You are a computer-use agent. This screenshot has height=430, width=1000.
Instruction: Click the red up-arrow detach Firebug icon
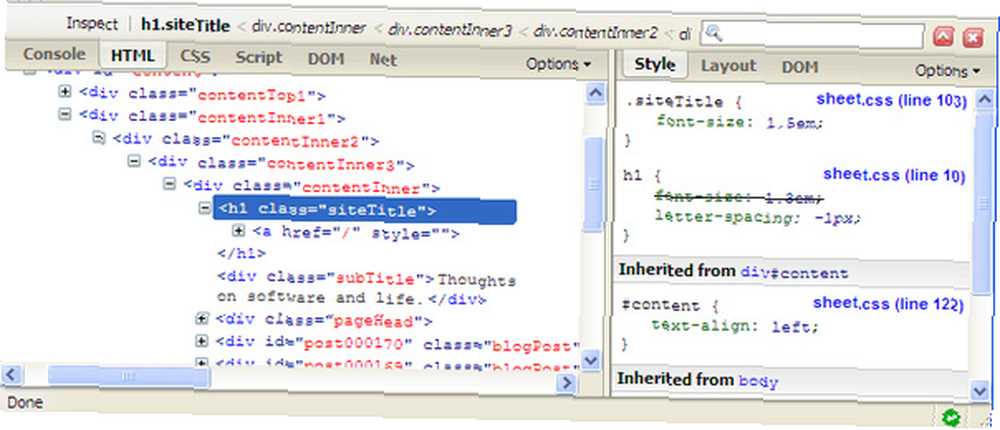coord(943,38)
